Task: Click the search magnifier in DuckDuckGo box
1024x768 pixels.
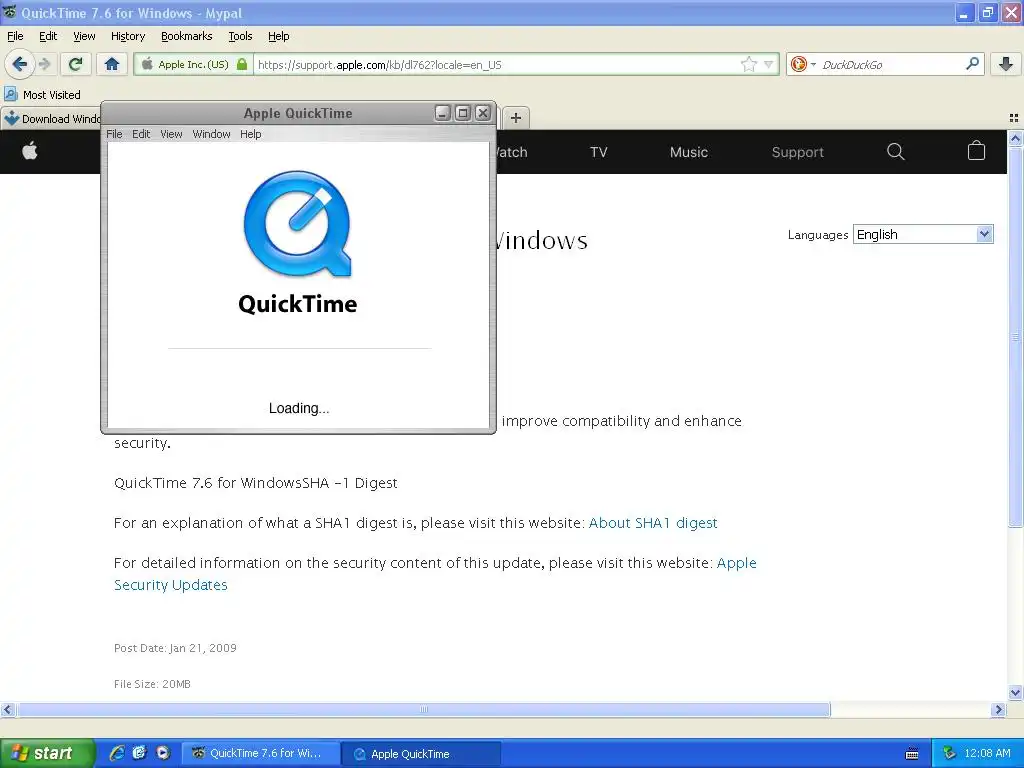Action: (x=972, y=64)
